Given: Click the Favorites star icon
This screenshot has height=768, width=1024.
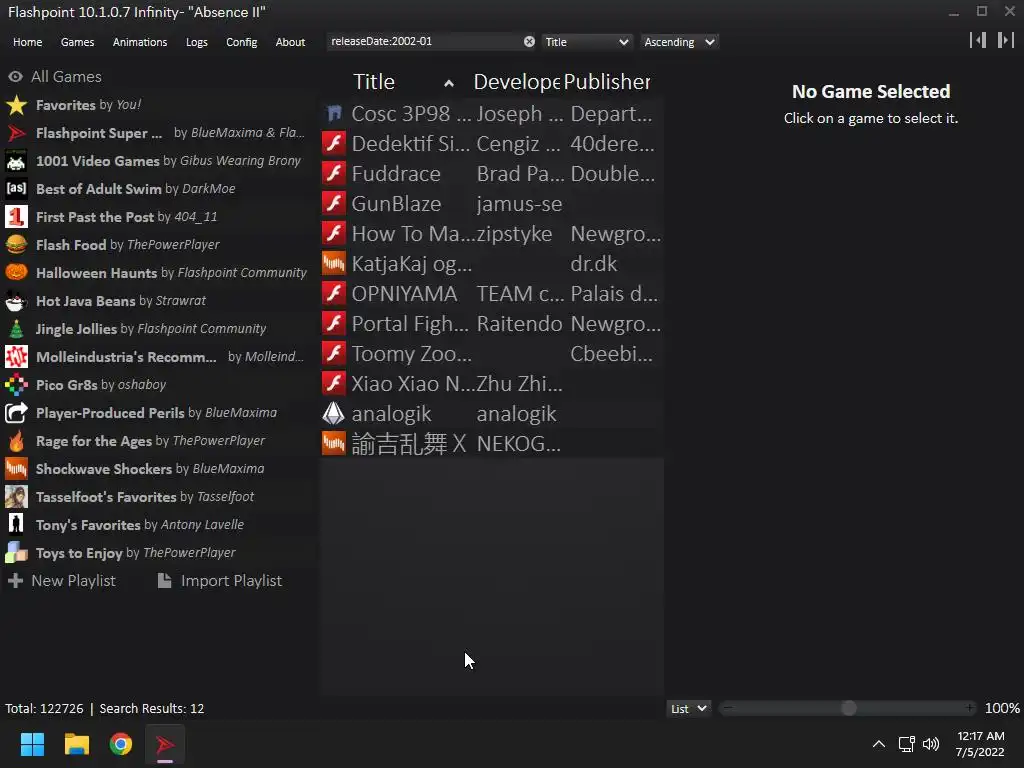Looking at the screenshot, I should [x=16, y=105].
